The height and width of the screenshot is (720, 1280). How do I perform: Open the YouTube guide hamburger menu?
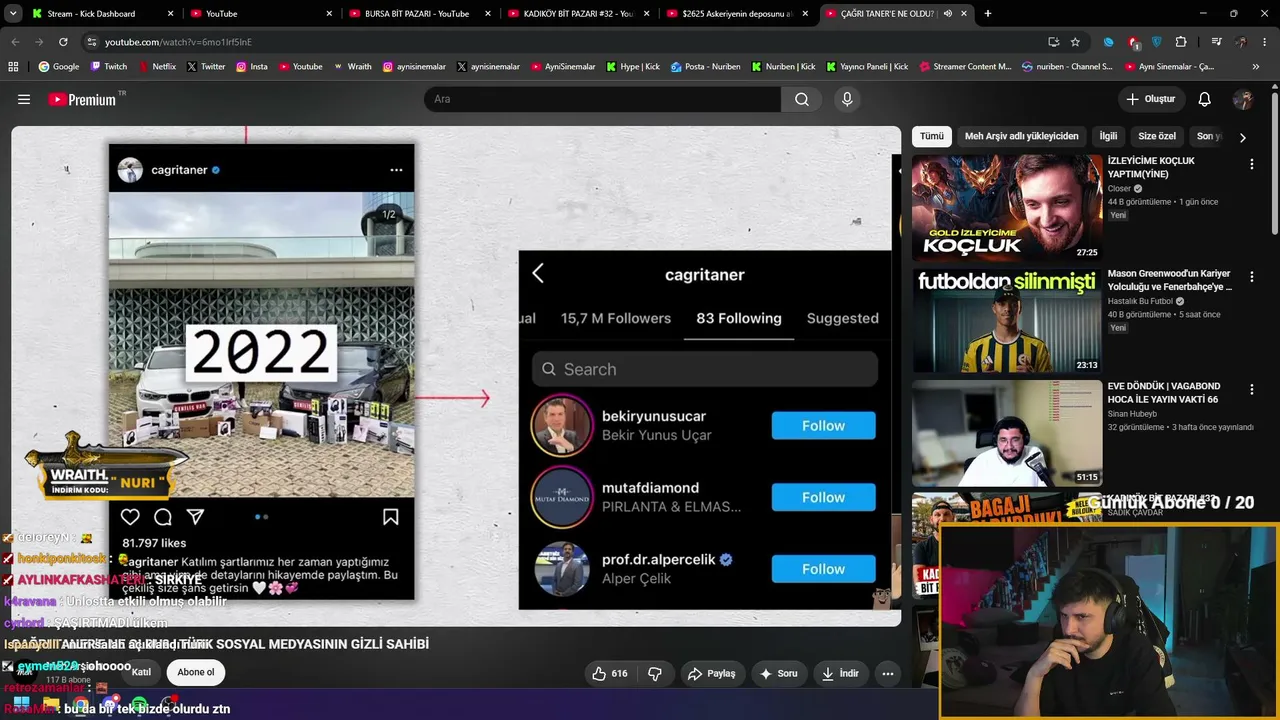pos(24,99)
